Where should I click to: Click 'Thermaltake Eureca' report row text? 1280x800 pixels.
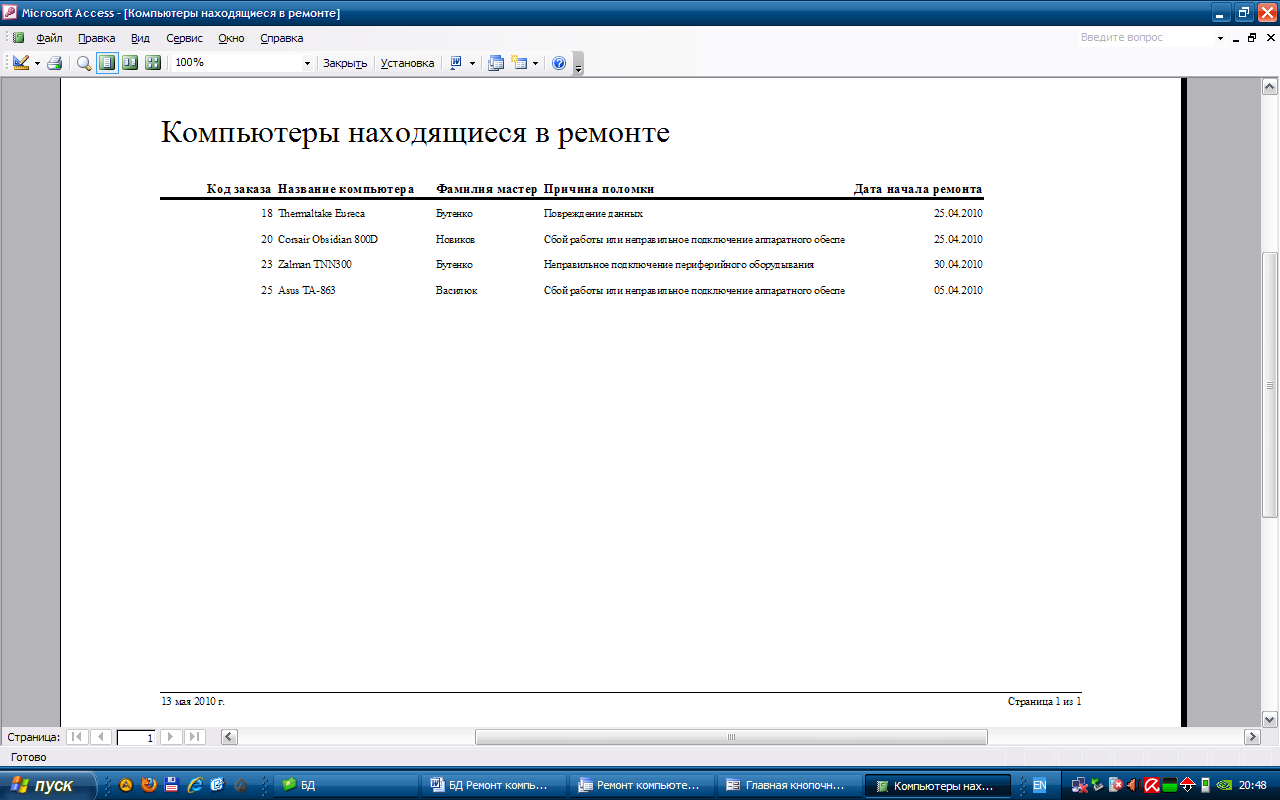coord(321,214)
